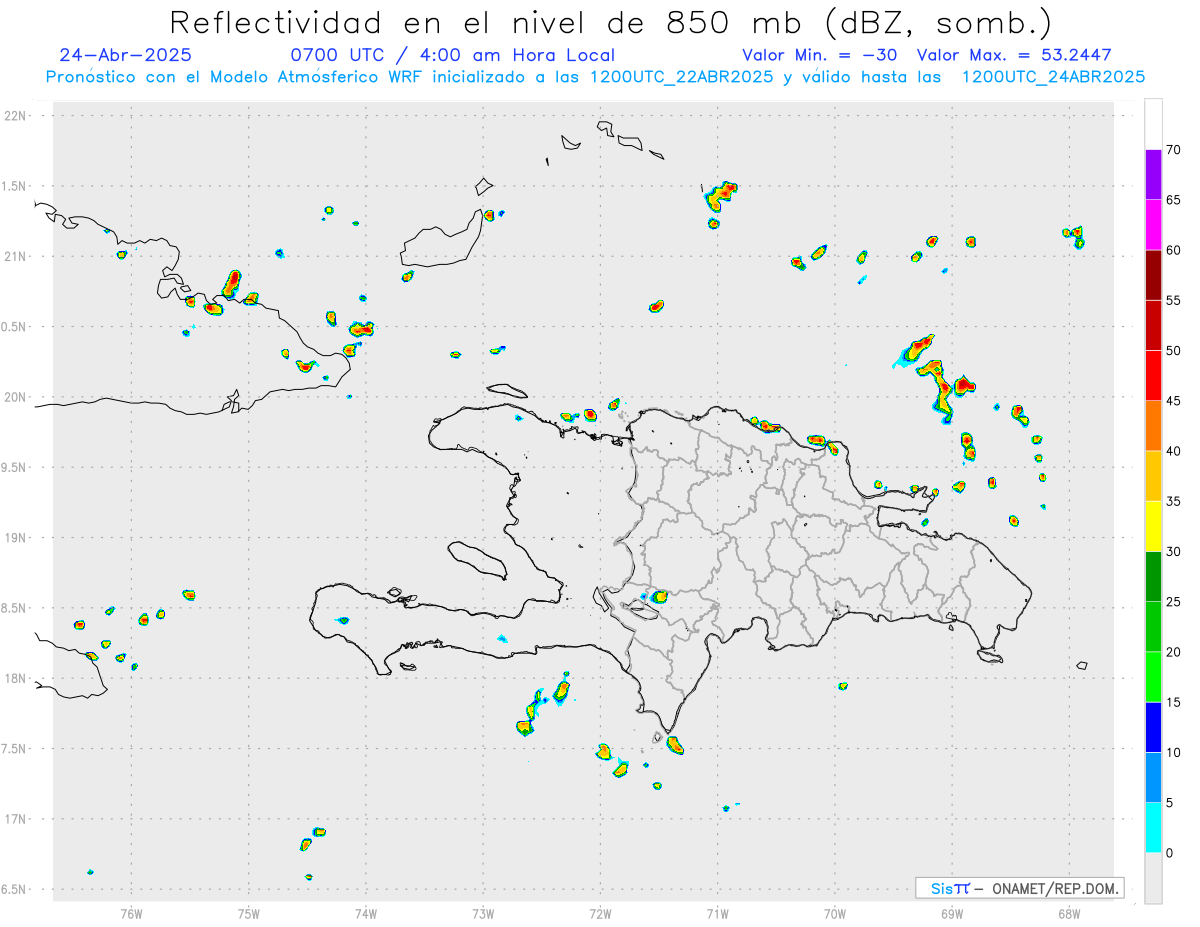Select the red 50–55 dBZ colorbar segment

pos(1153,325)
